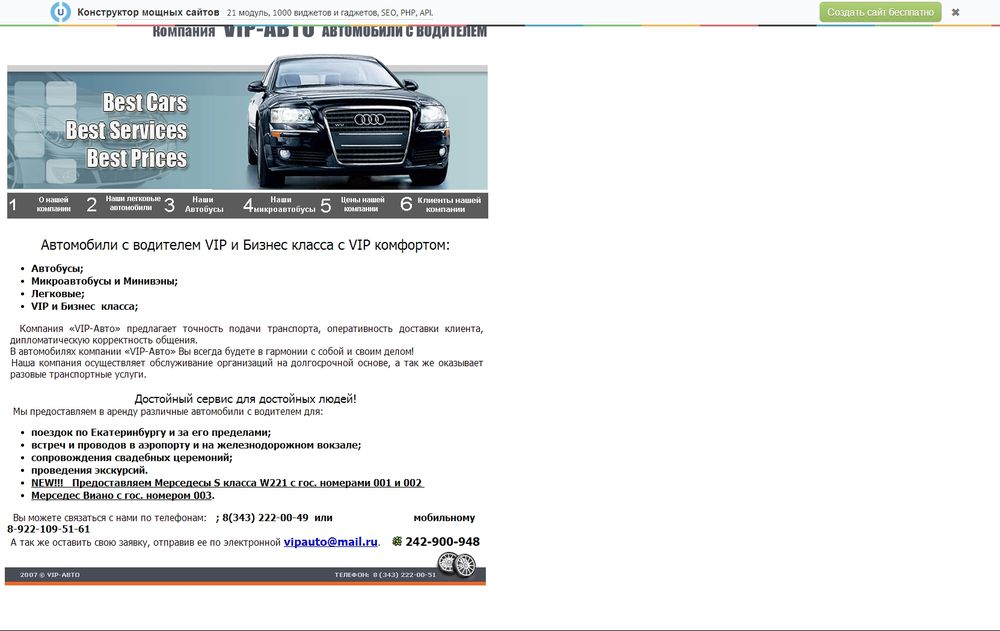Screen dimensions: 1000x631
Task: Click the green 'Создать сайт бесплатно' button
Action: pos(880,12)
